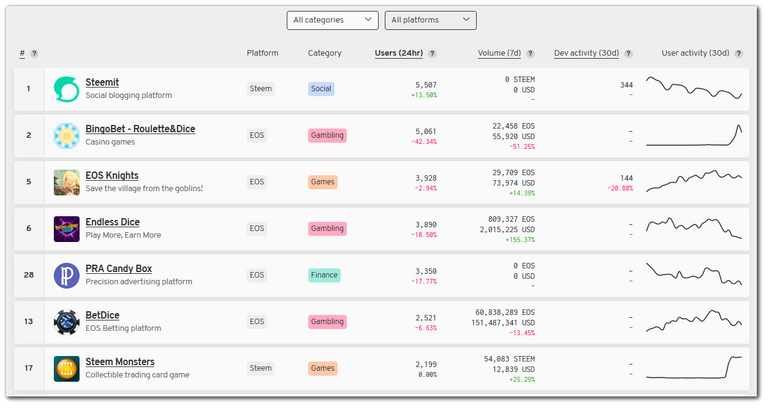Click the PRA Candy Box logo icon
Screen dimensions: 768x408
(66, 275)
